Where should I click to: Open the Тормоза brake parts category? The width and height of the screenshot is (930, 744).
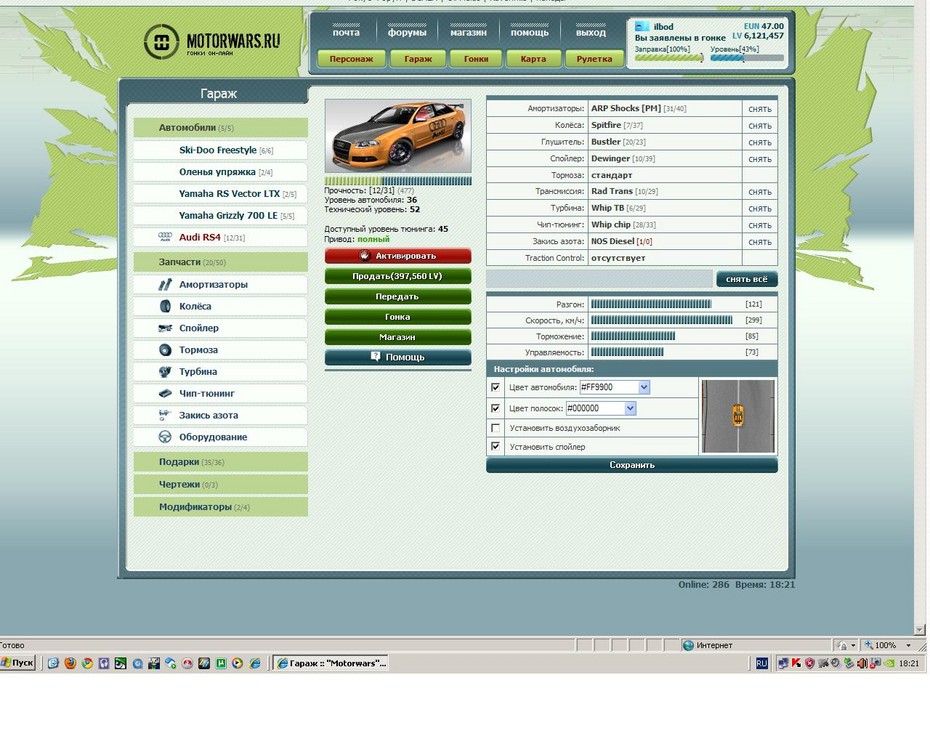[x=220, y=350]
